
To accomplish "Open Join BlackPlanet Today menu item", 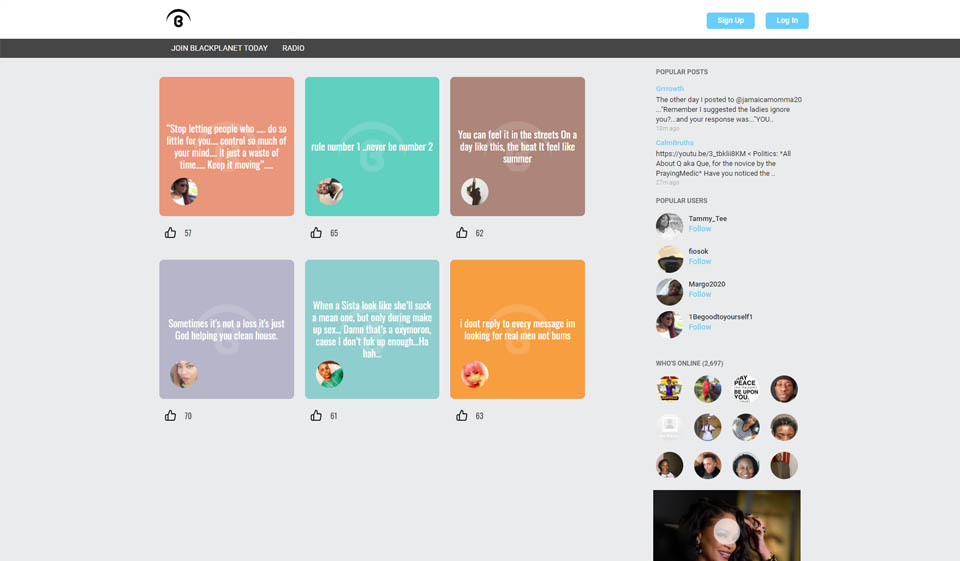I will [x=219, y=48].
